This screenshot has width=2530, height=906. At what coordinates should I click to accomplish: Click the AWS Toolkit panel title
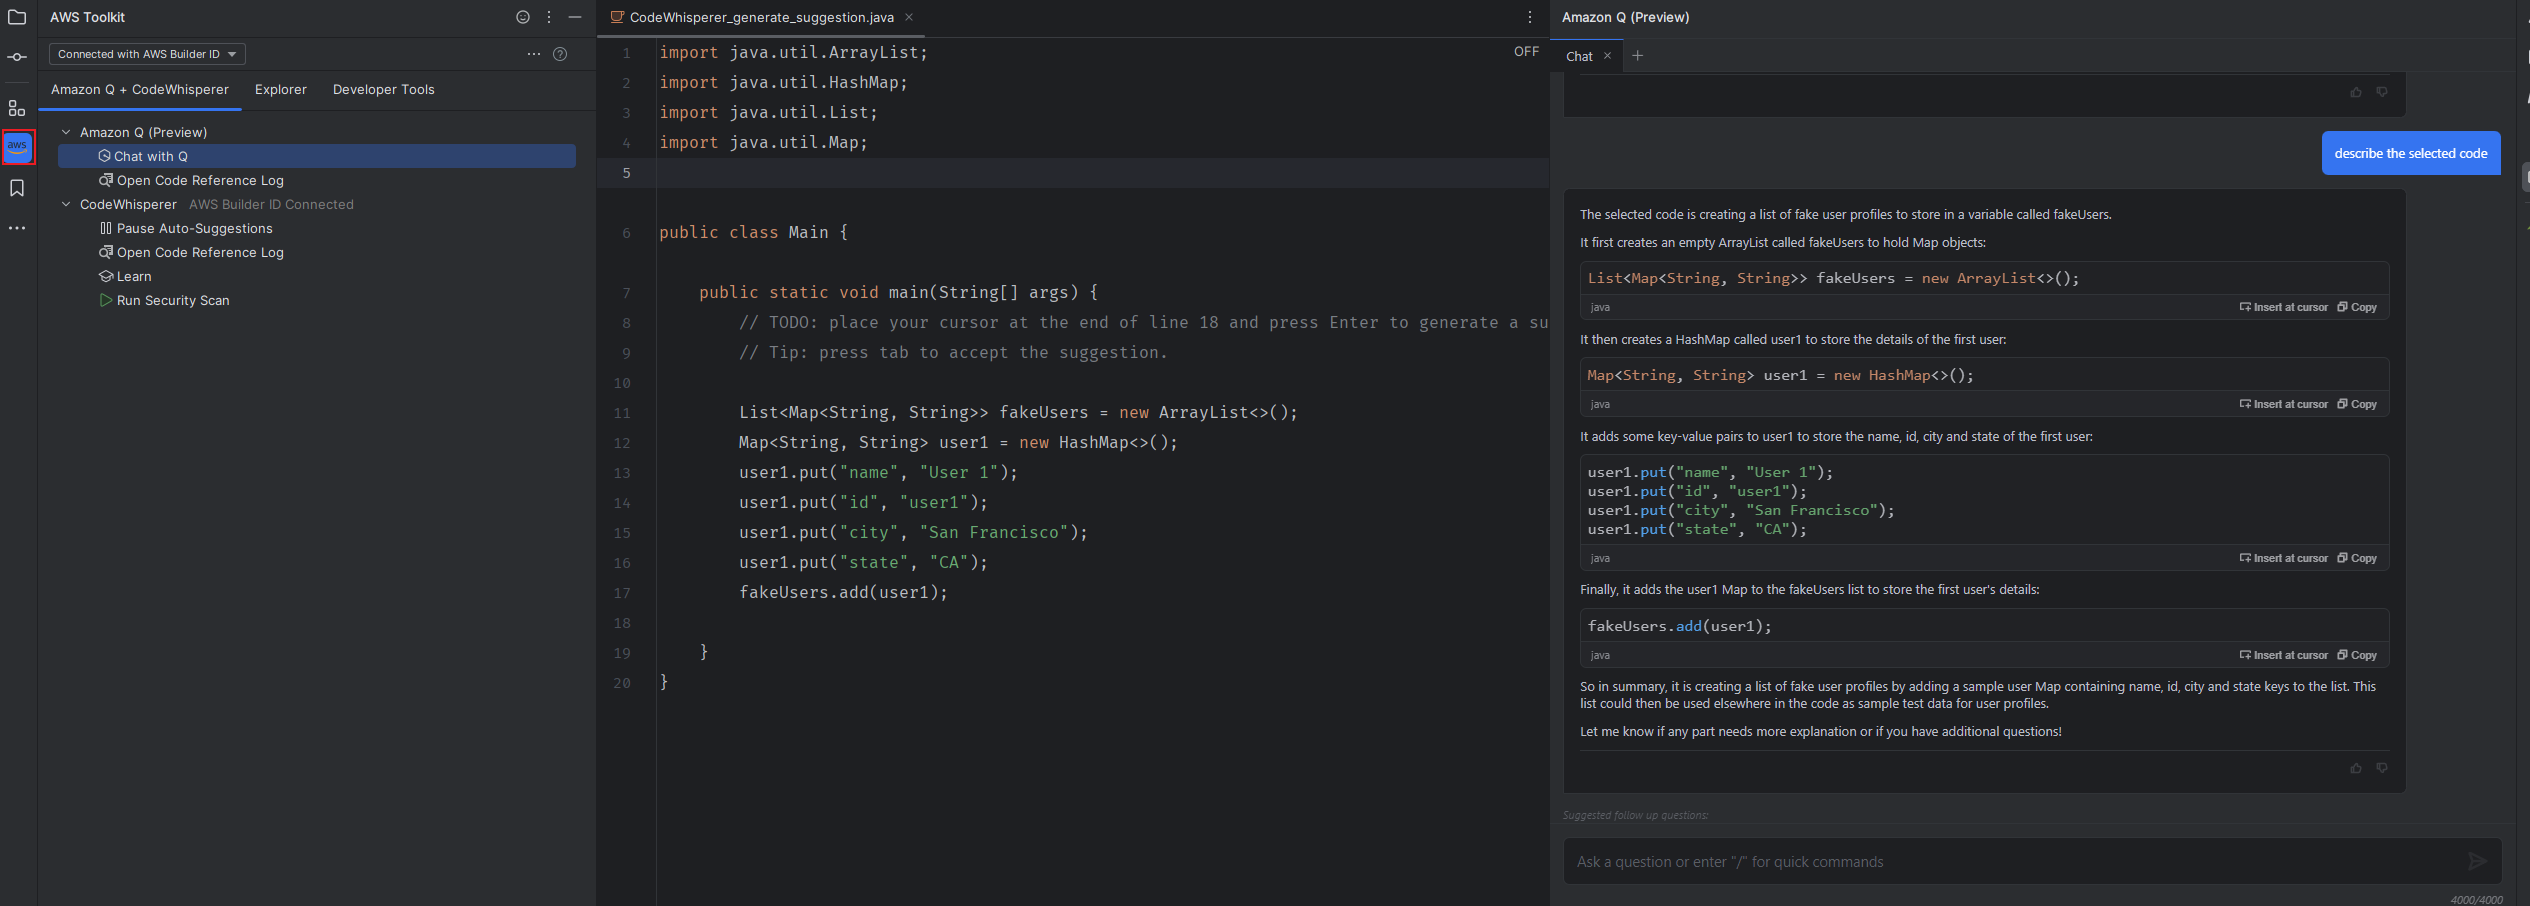coord(87,17)
